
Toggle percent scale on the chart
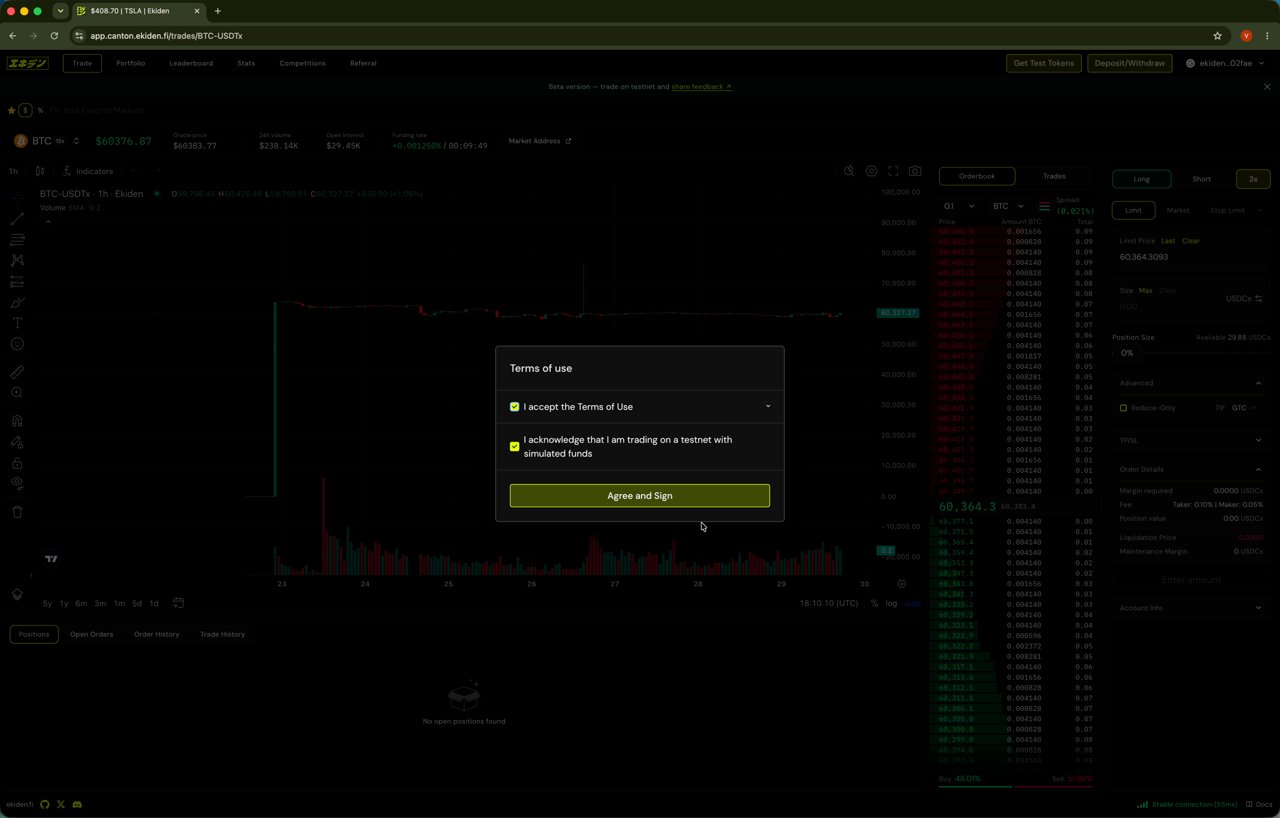point(874,604)
